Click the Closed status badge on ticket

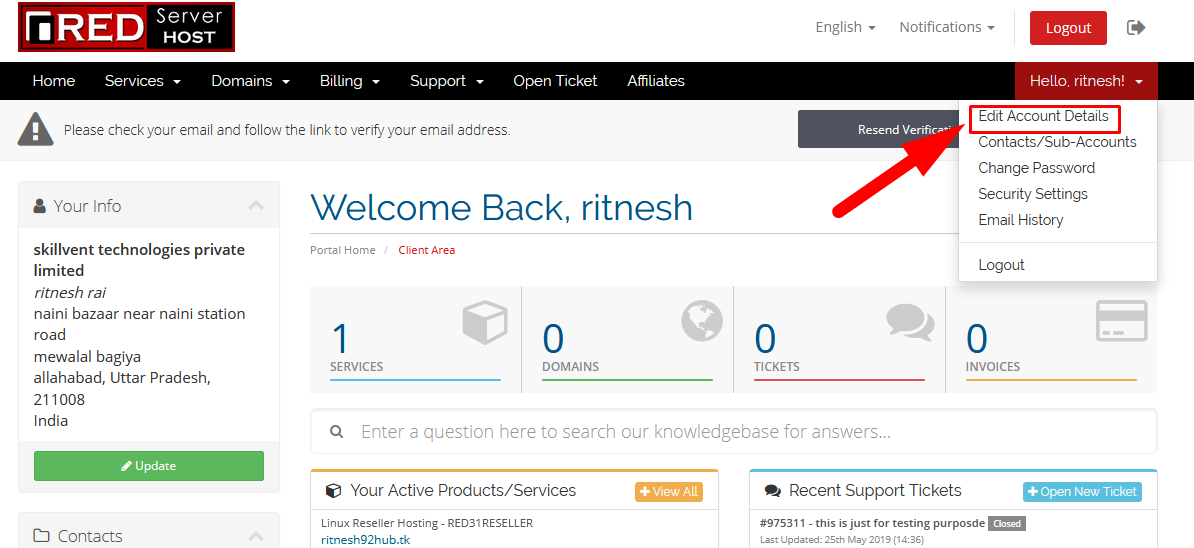1007,524
